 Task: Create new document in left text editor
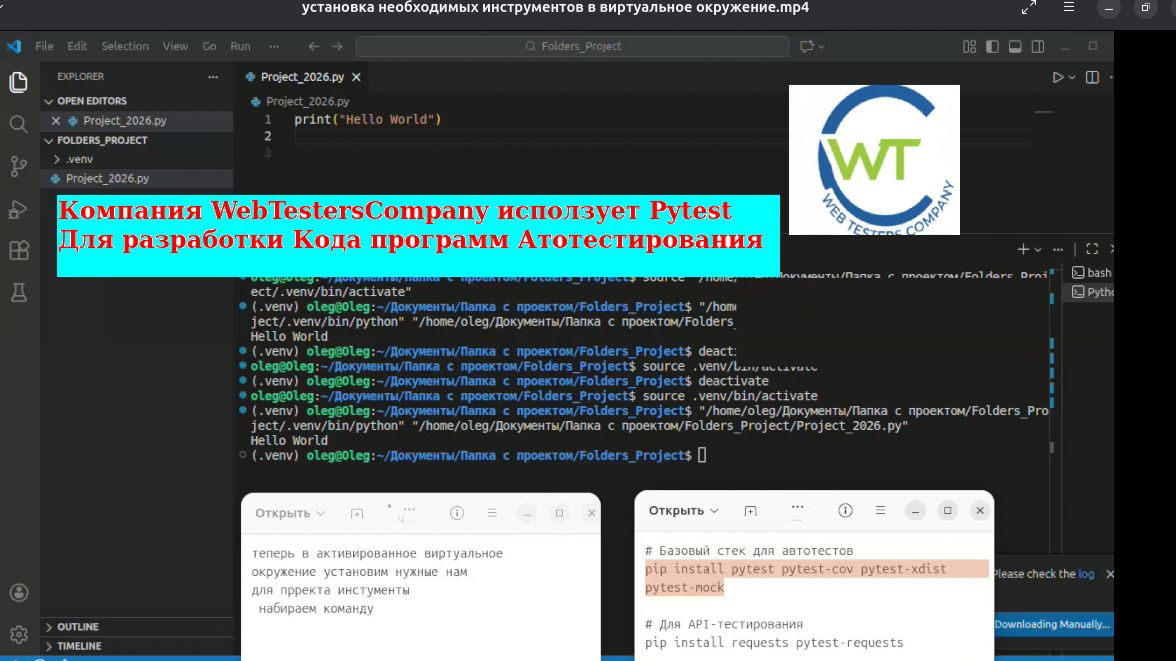click(x=357, y=513)
